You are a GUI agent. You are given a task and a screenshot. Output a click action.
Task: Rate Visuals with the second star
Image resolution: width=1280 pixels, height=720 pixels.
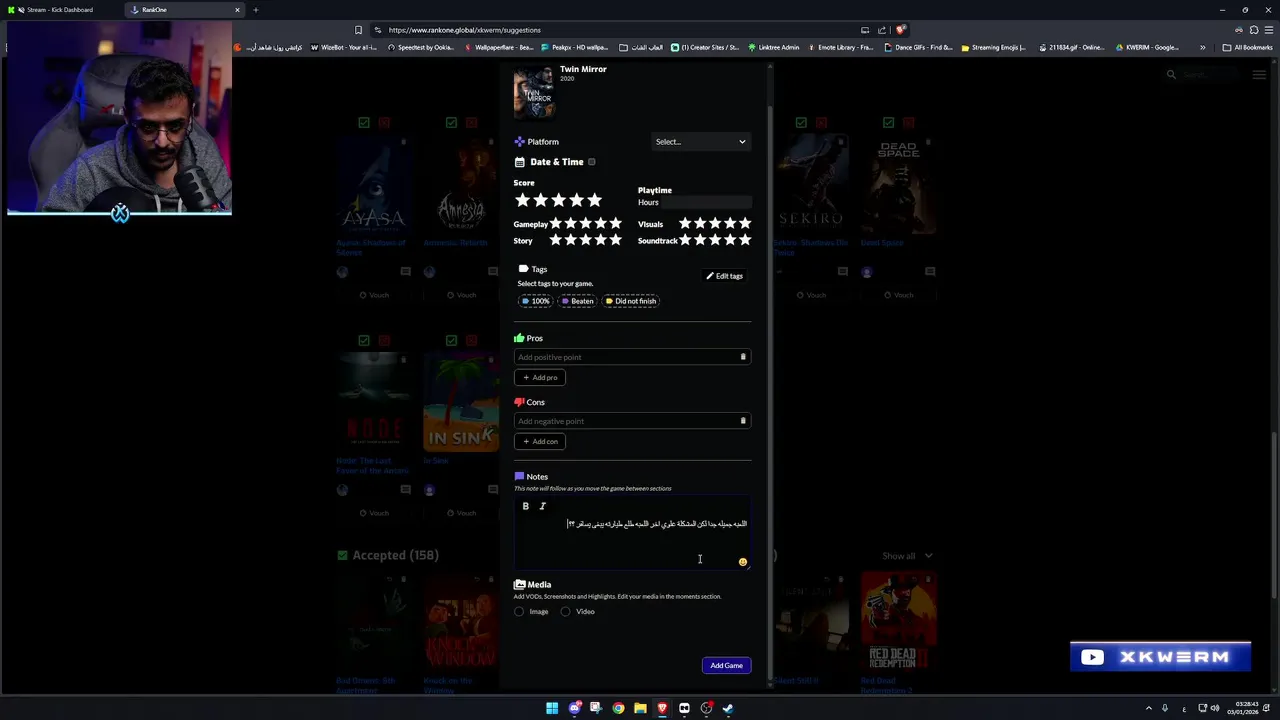pyautogui.click(x=700, y=224)
